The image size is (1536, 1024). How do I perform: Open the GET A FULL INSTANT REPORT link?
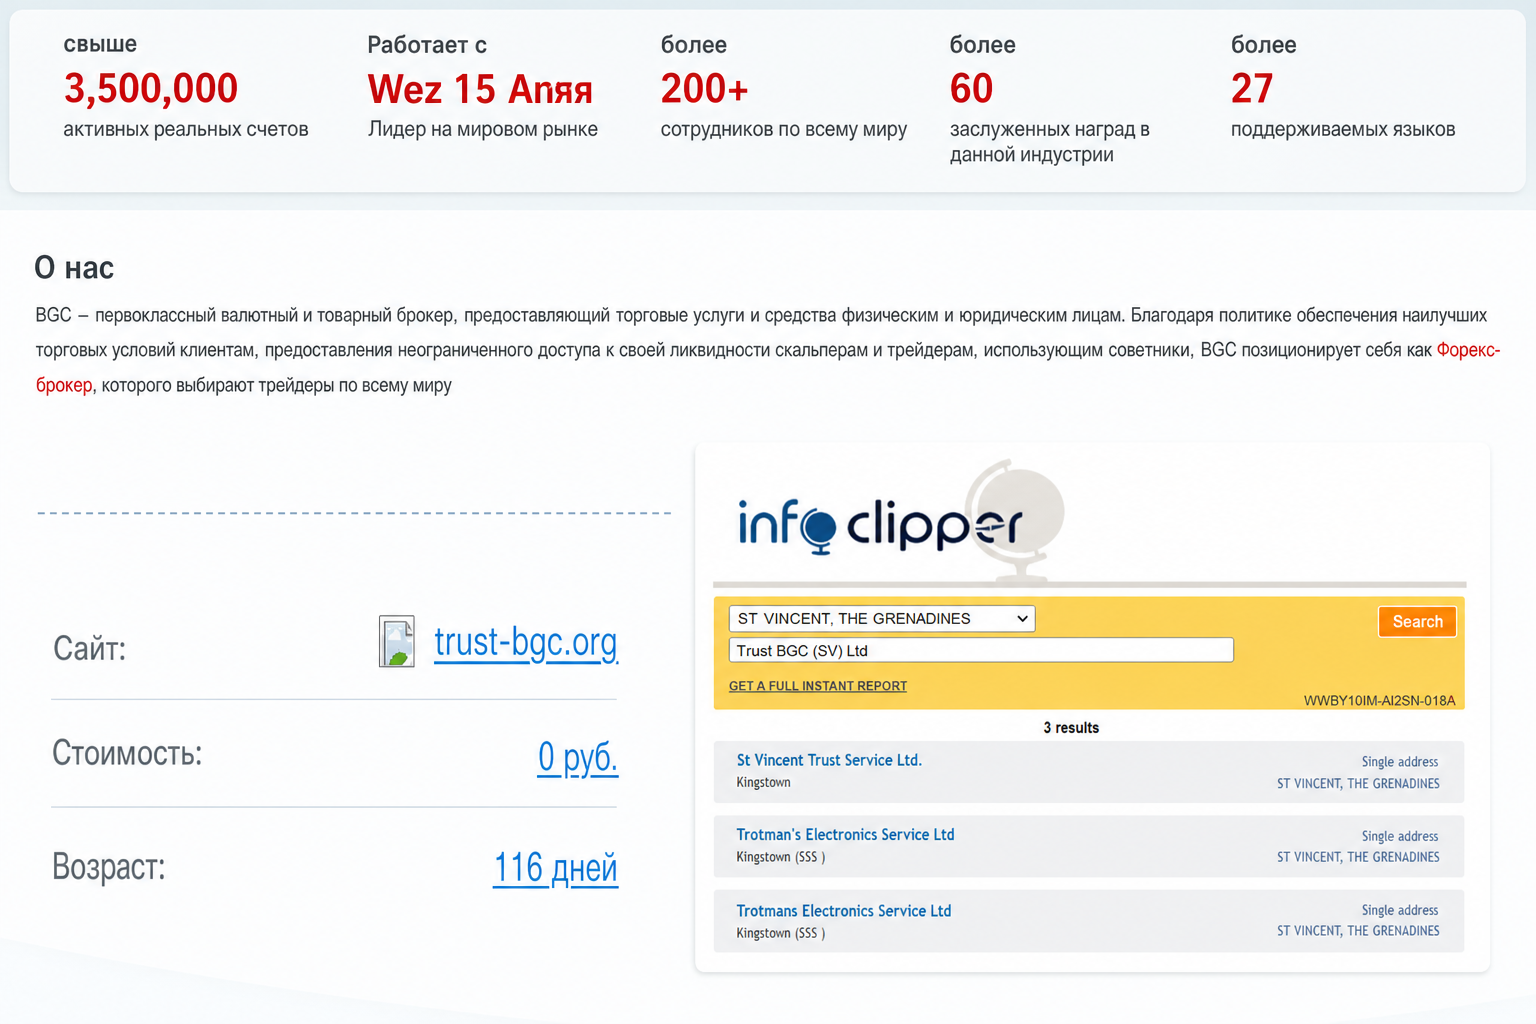(818, 686)
